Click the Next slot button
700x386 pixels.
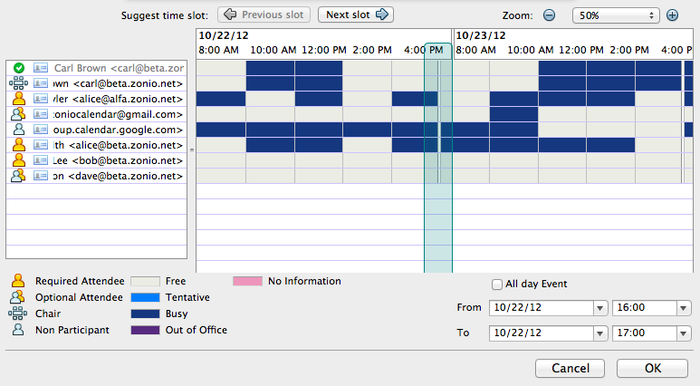(x=356, y=15)
